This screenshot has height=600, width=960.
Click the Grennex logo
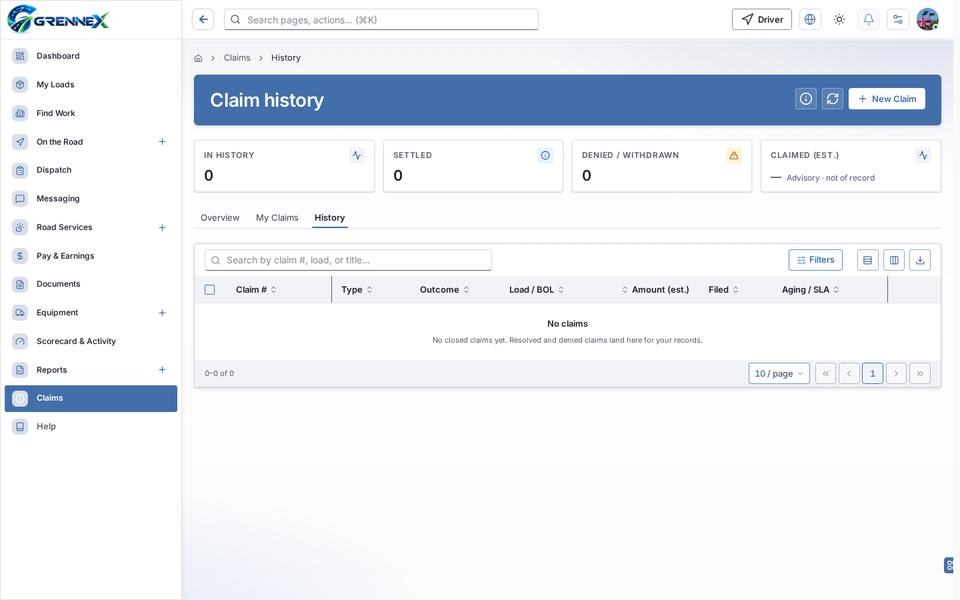[58, 19]
